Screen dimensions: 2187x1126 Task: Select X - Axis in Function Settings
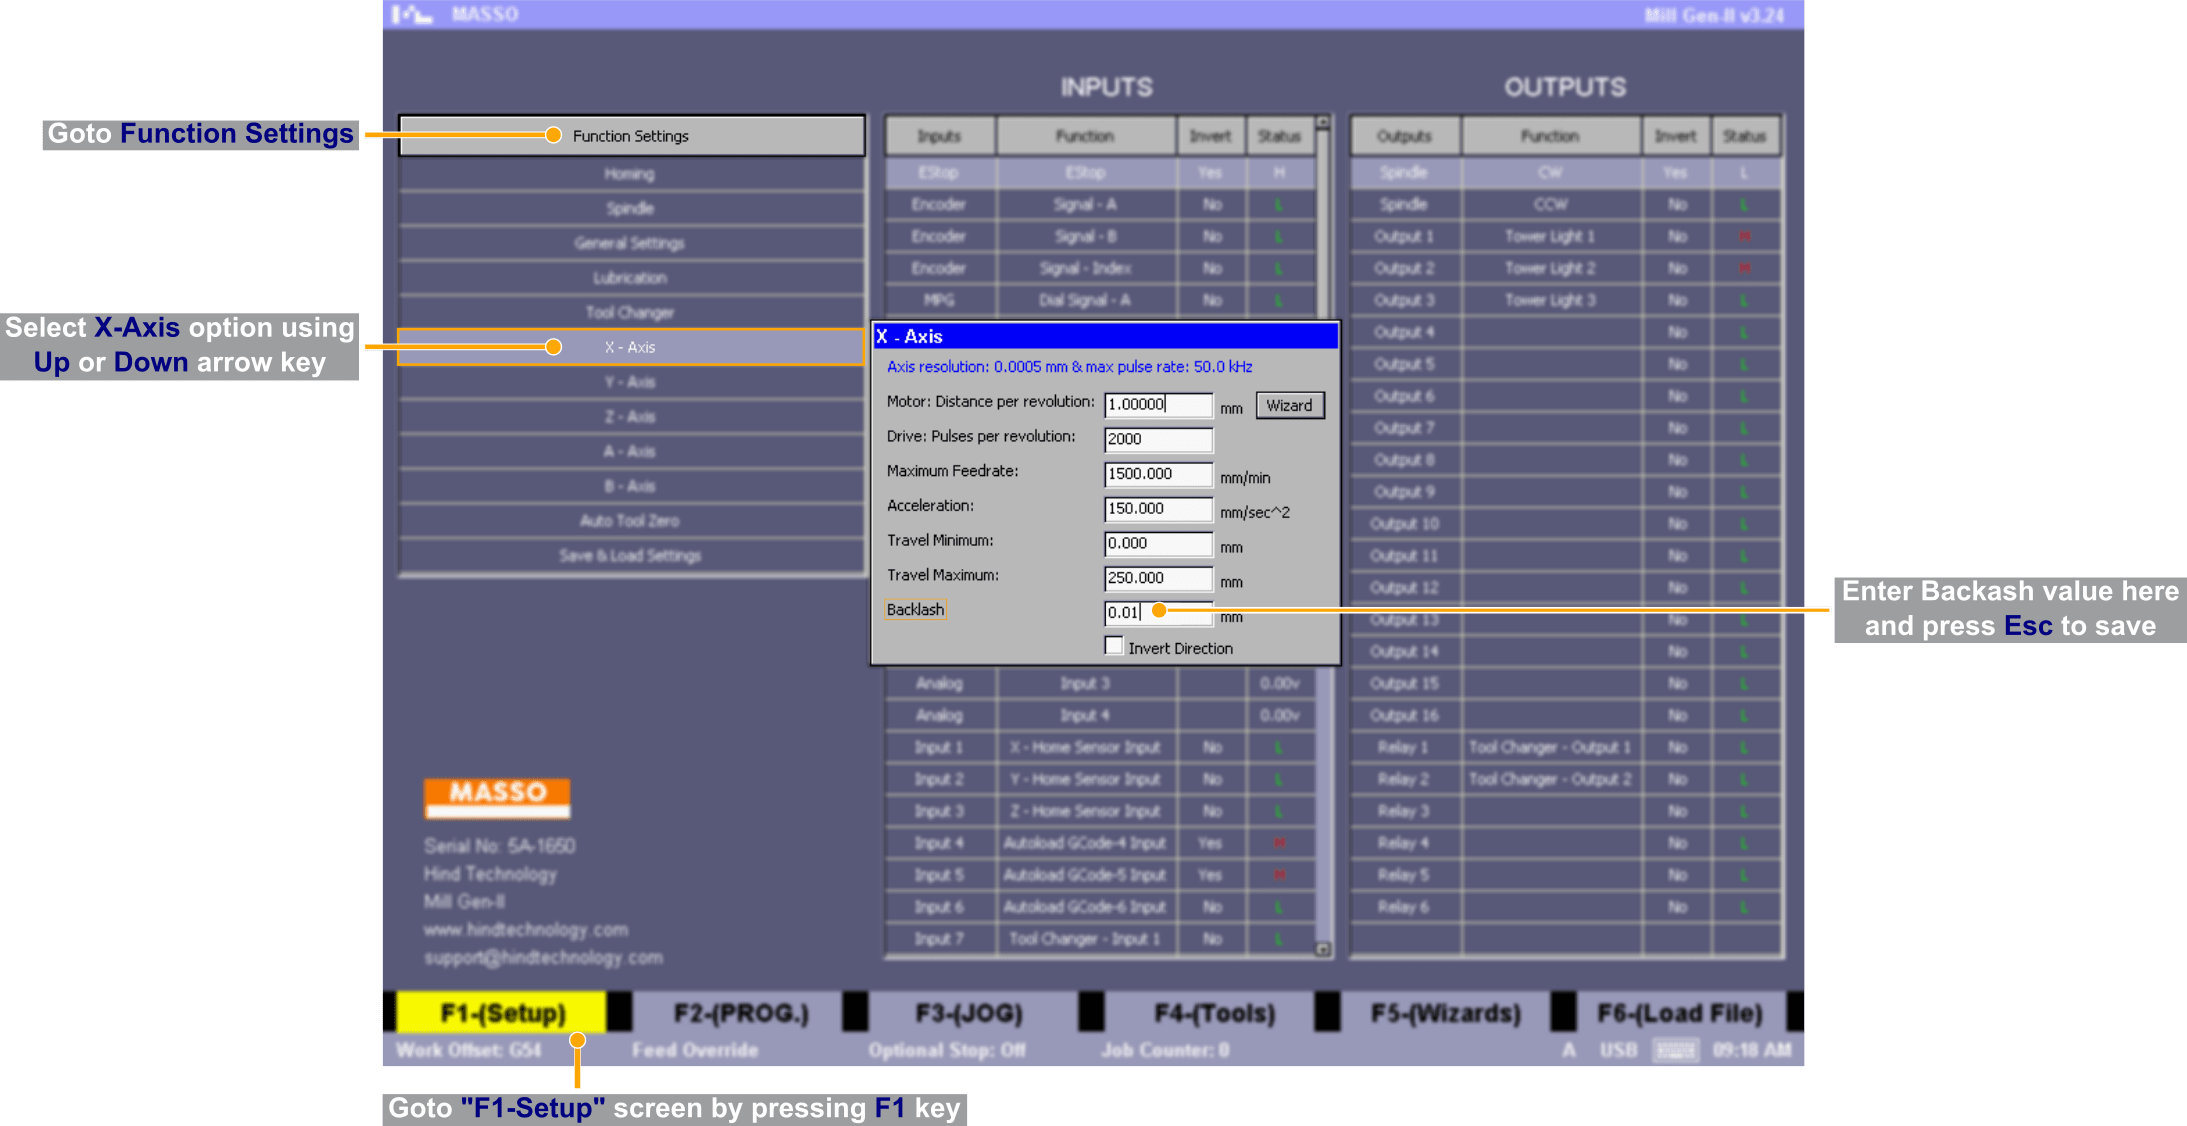(630, 347)
